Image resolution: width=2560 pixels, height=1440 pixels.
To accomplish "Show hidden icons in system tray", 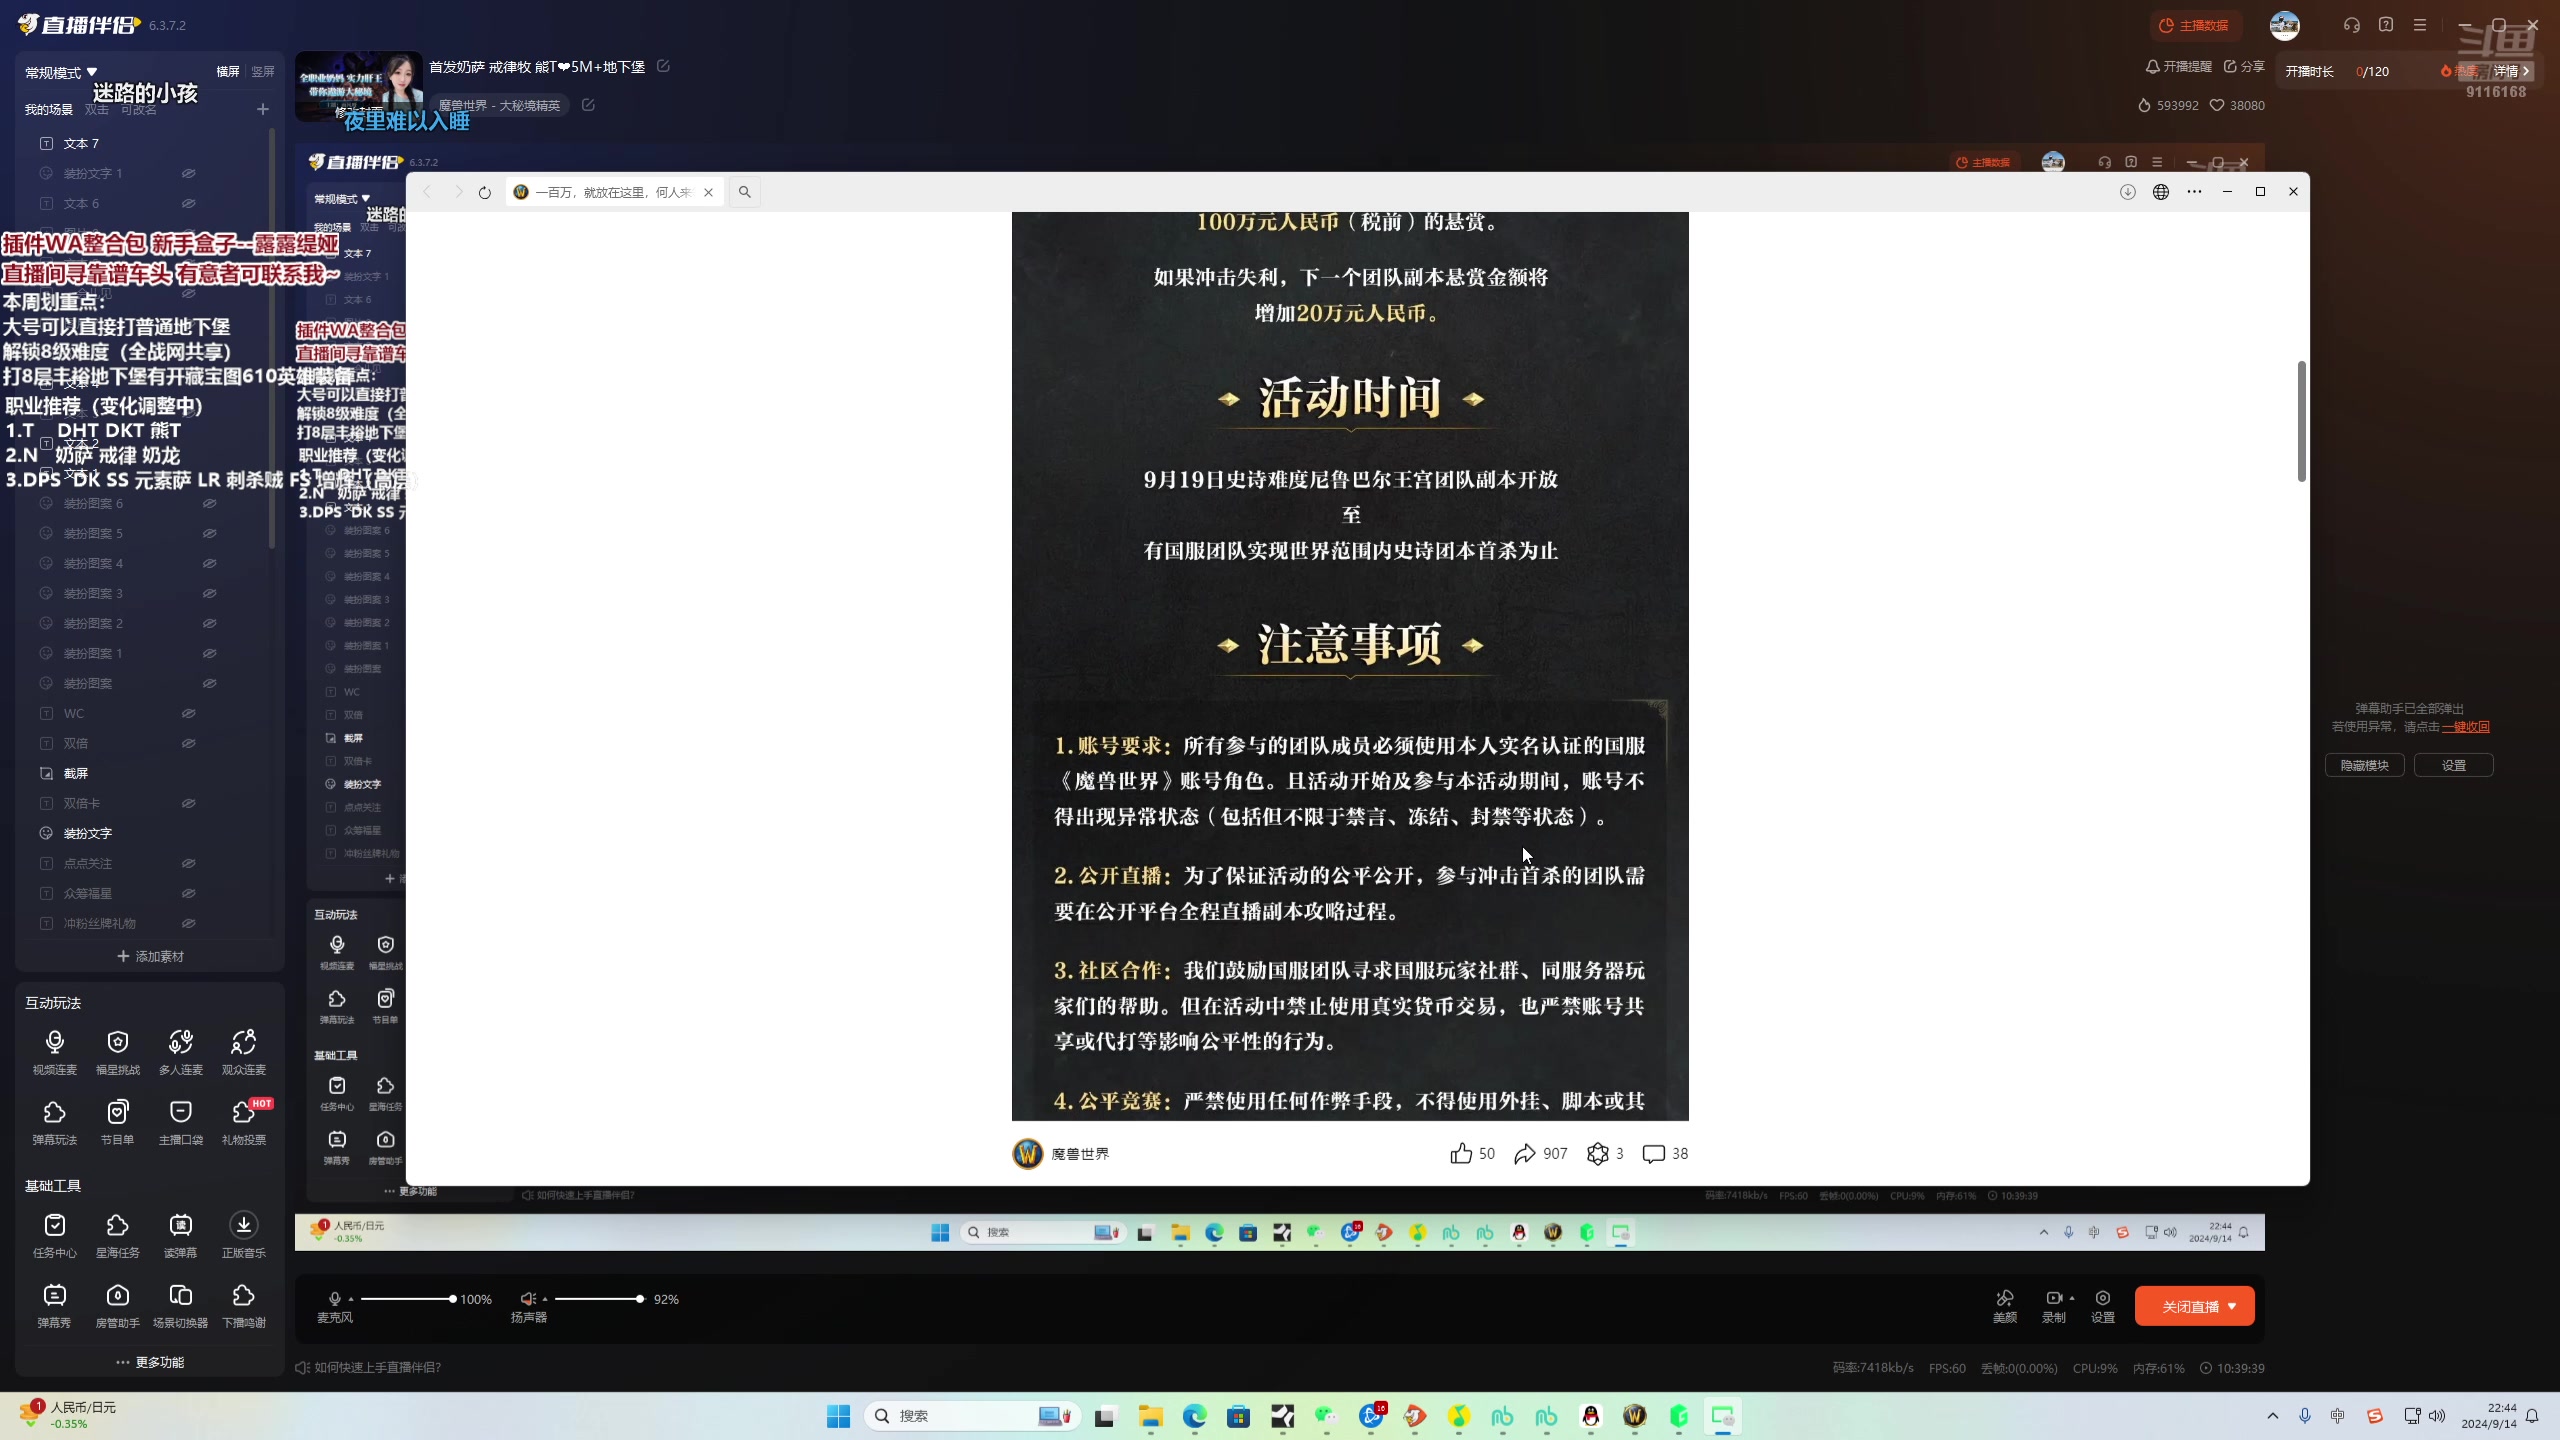I will tap(2273, 1416).
